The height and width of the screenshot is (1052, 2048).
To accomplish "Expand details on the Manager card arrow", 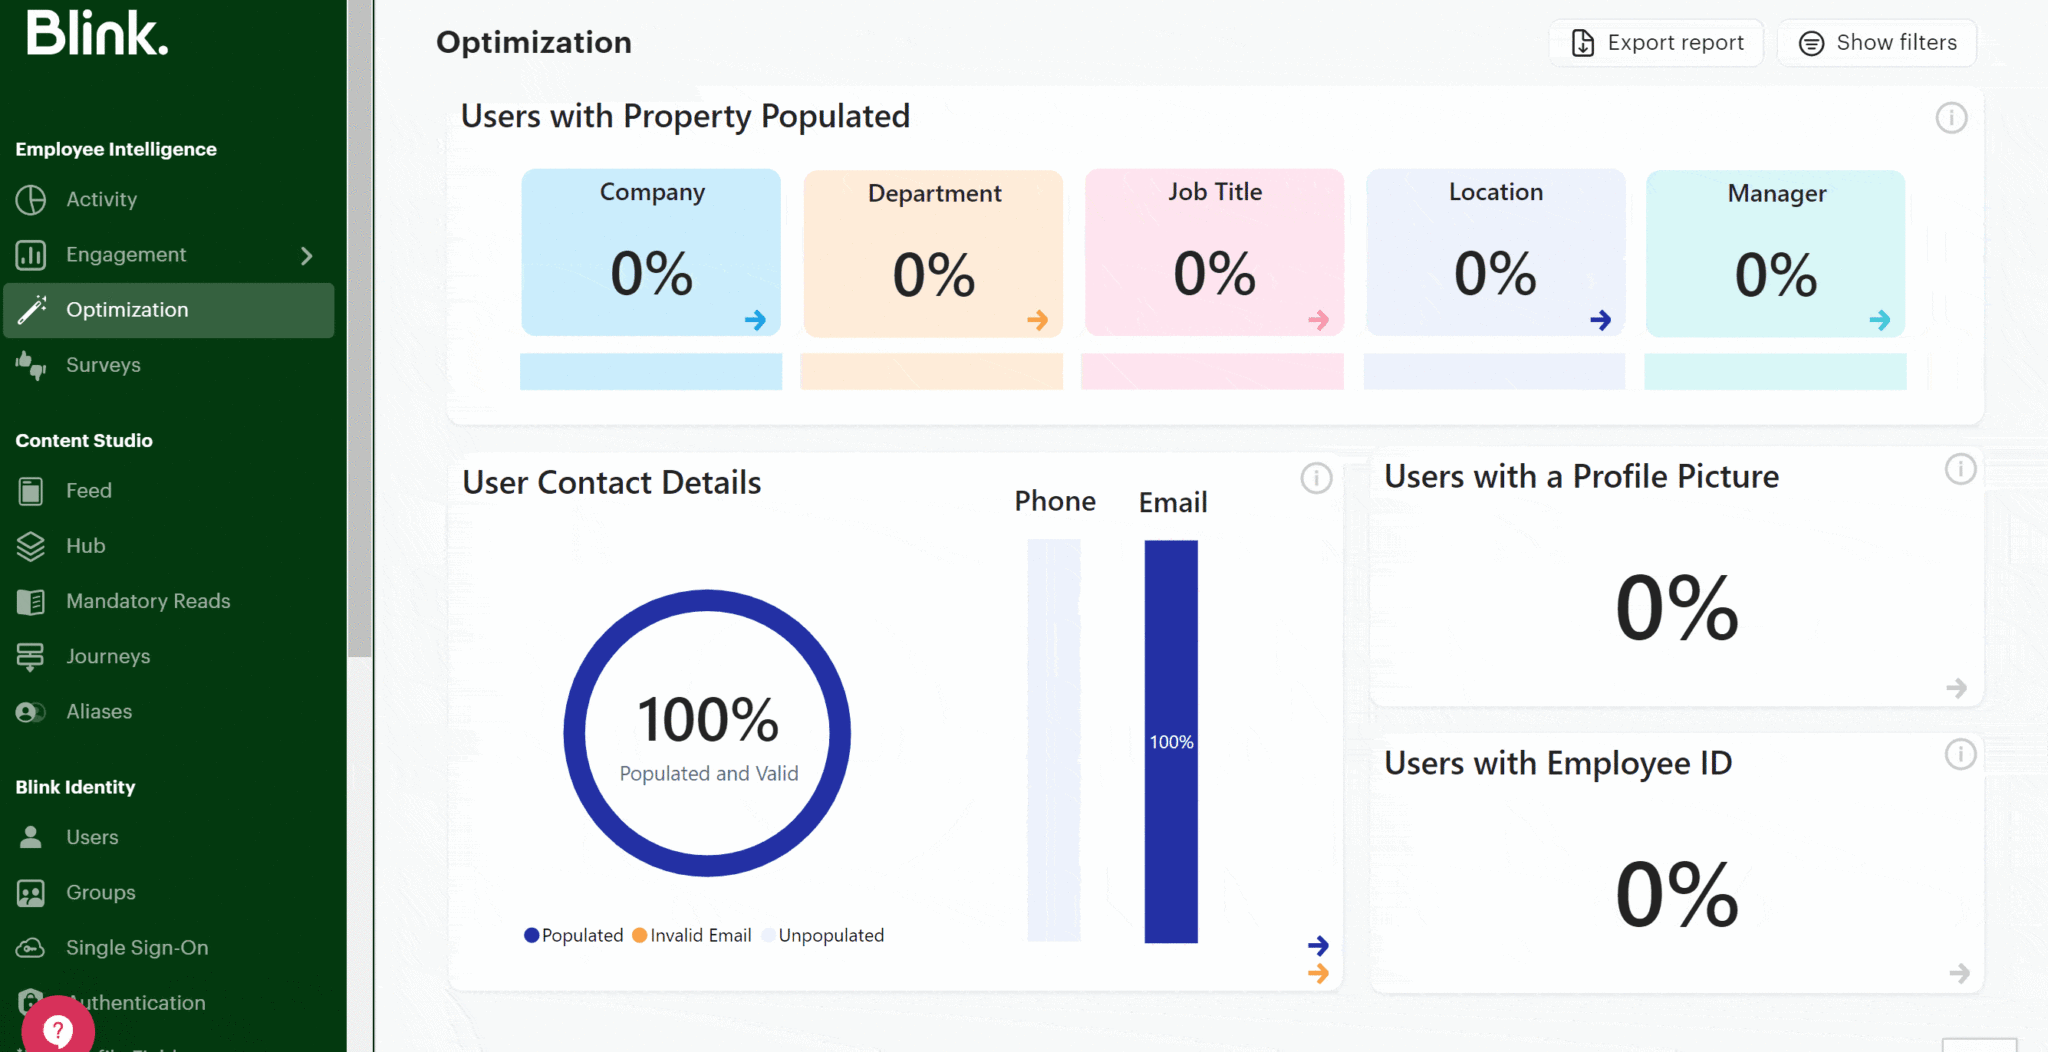I will point(1881,320).
